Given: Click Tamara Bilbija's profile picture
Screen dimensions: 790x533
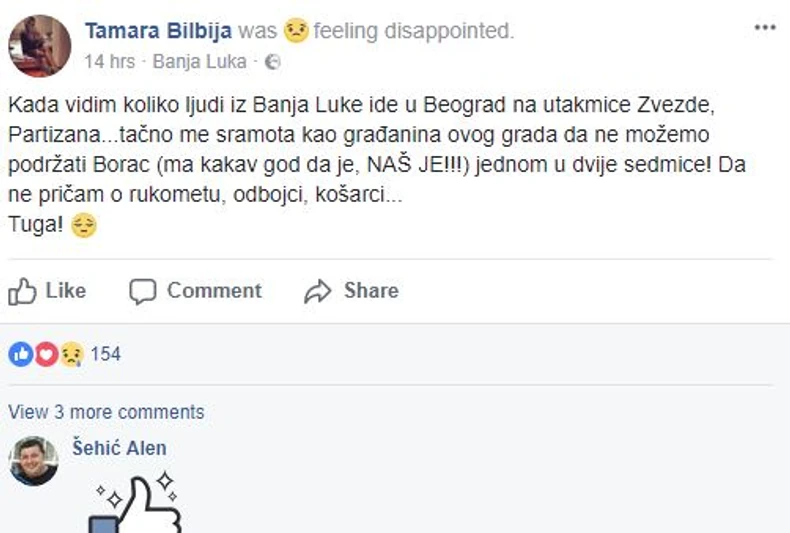Looking at the screenshot, I should point(40,45).
